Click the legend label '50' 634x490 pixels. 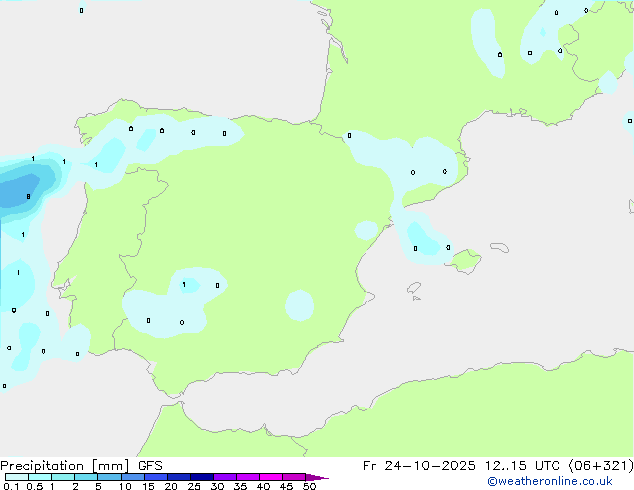(x=309, y=486)
